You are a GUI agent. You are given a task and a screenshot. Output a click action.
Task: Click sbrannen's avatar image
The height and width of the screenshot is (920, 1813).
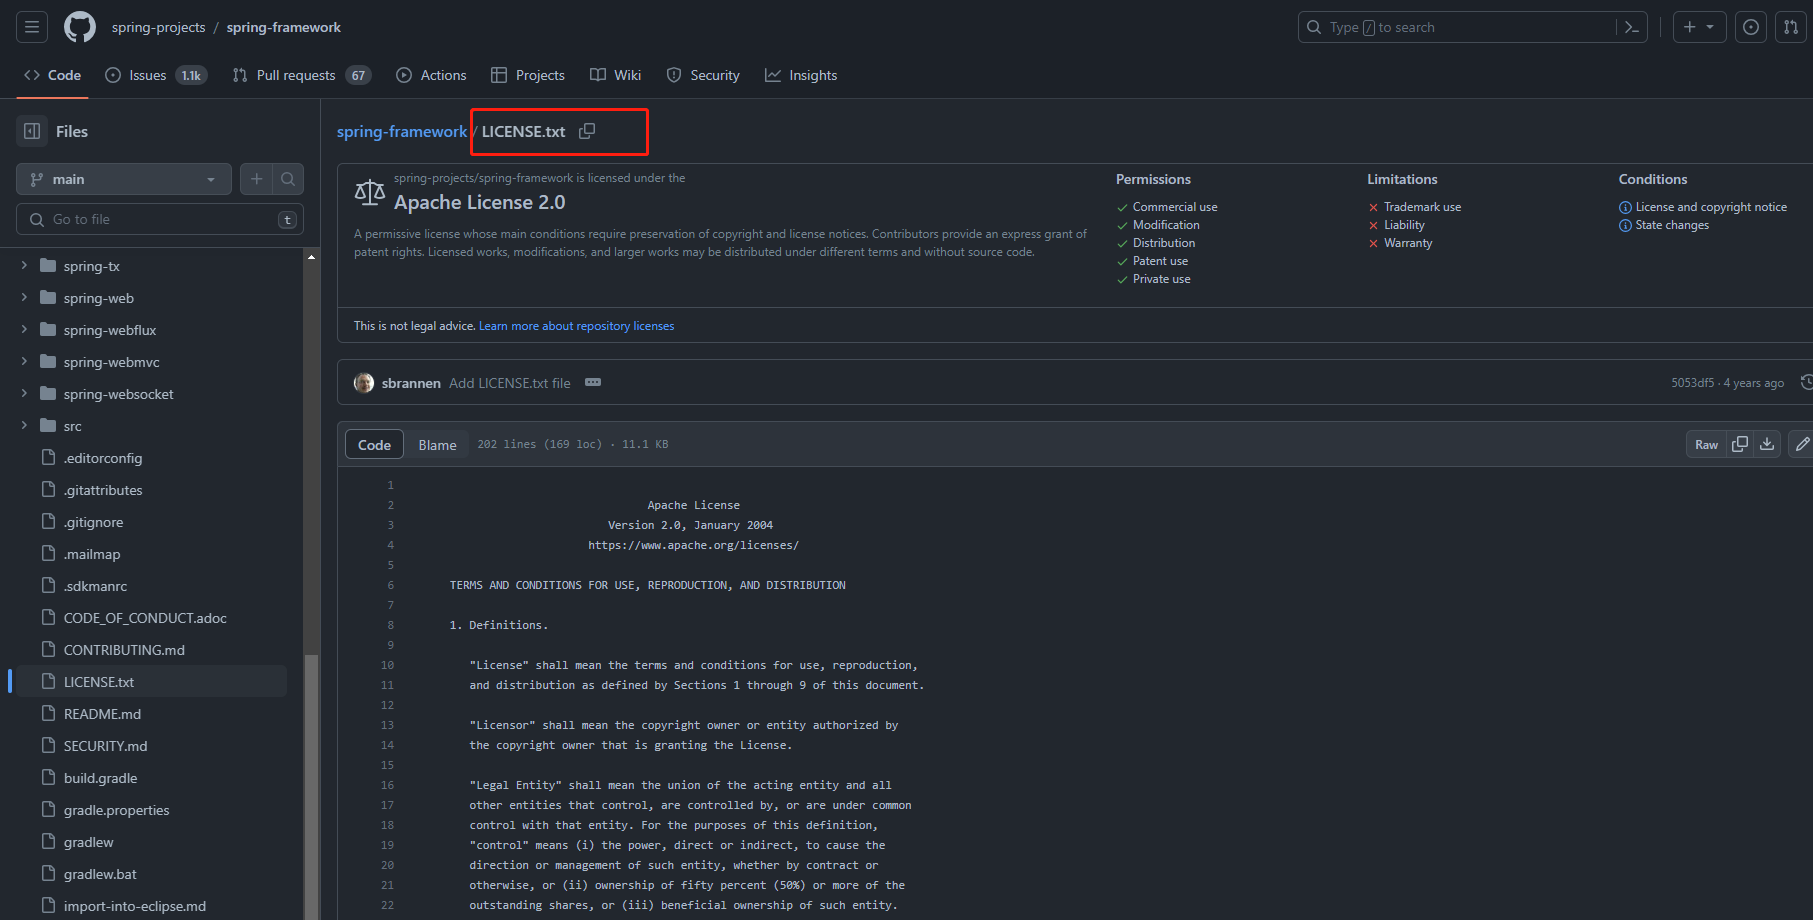[x=364, y=383]
